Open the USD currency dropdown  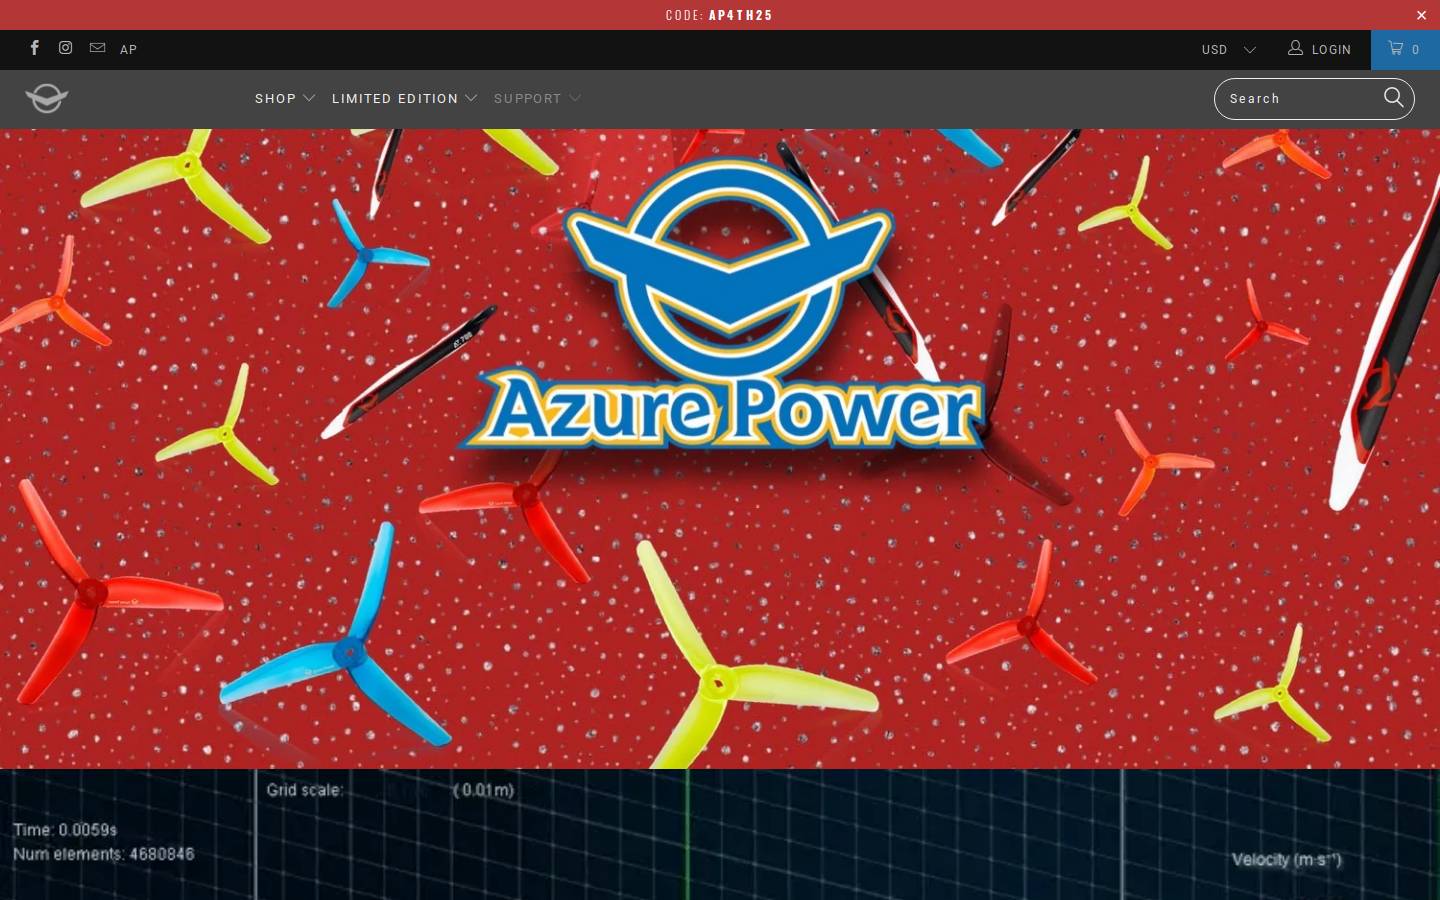1229,49
